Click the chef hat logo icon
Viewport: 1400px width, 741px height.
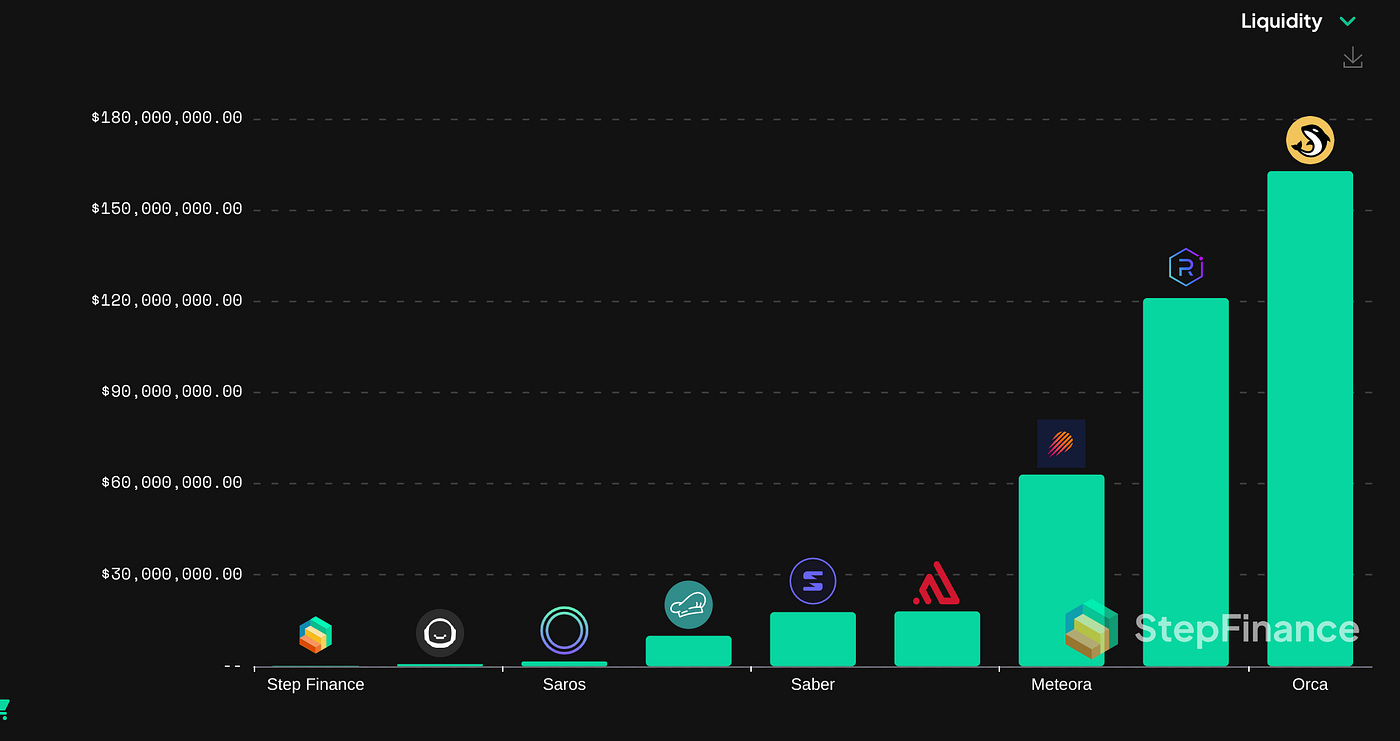pos(689,605)
